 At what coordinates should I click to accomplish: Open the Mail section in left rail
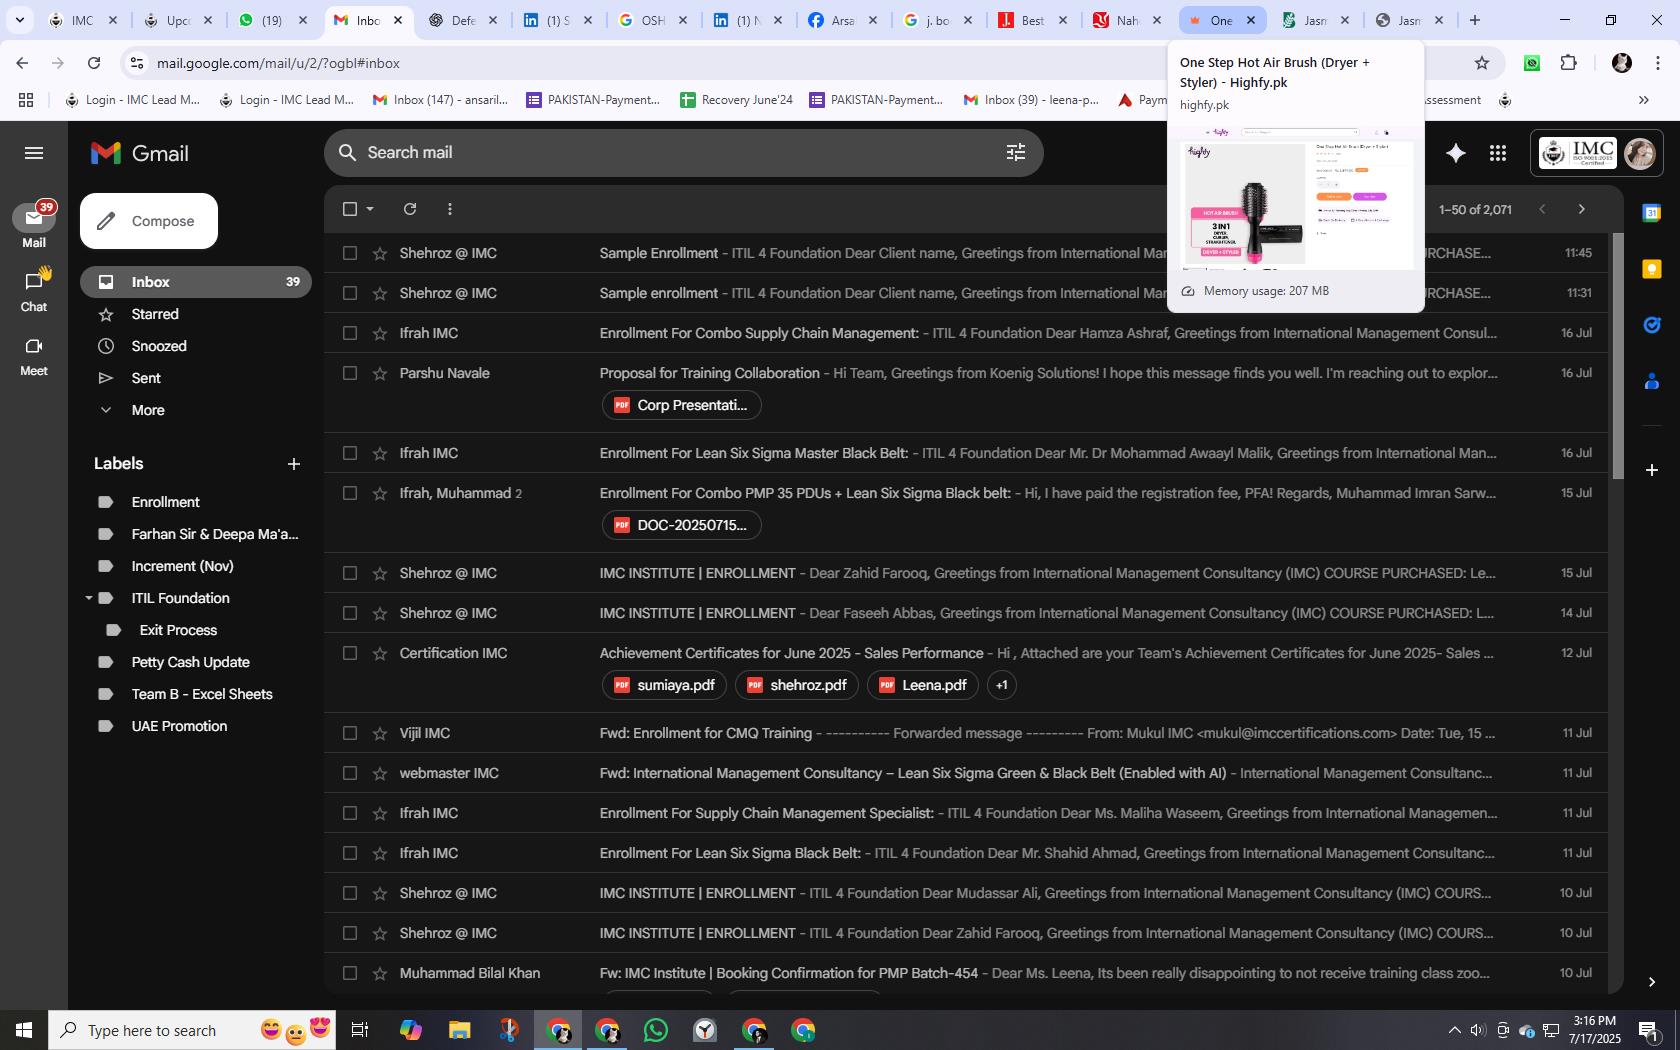(x=34, y=225)
